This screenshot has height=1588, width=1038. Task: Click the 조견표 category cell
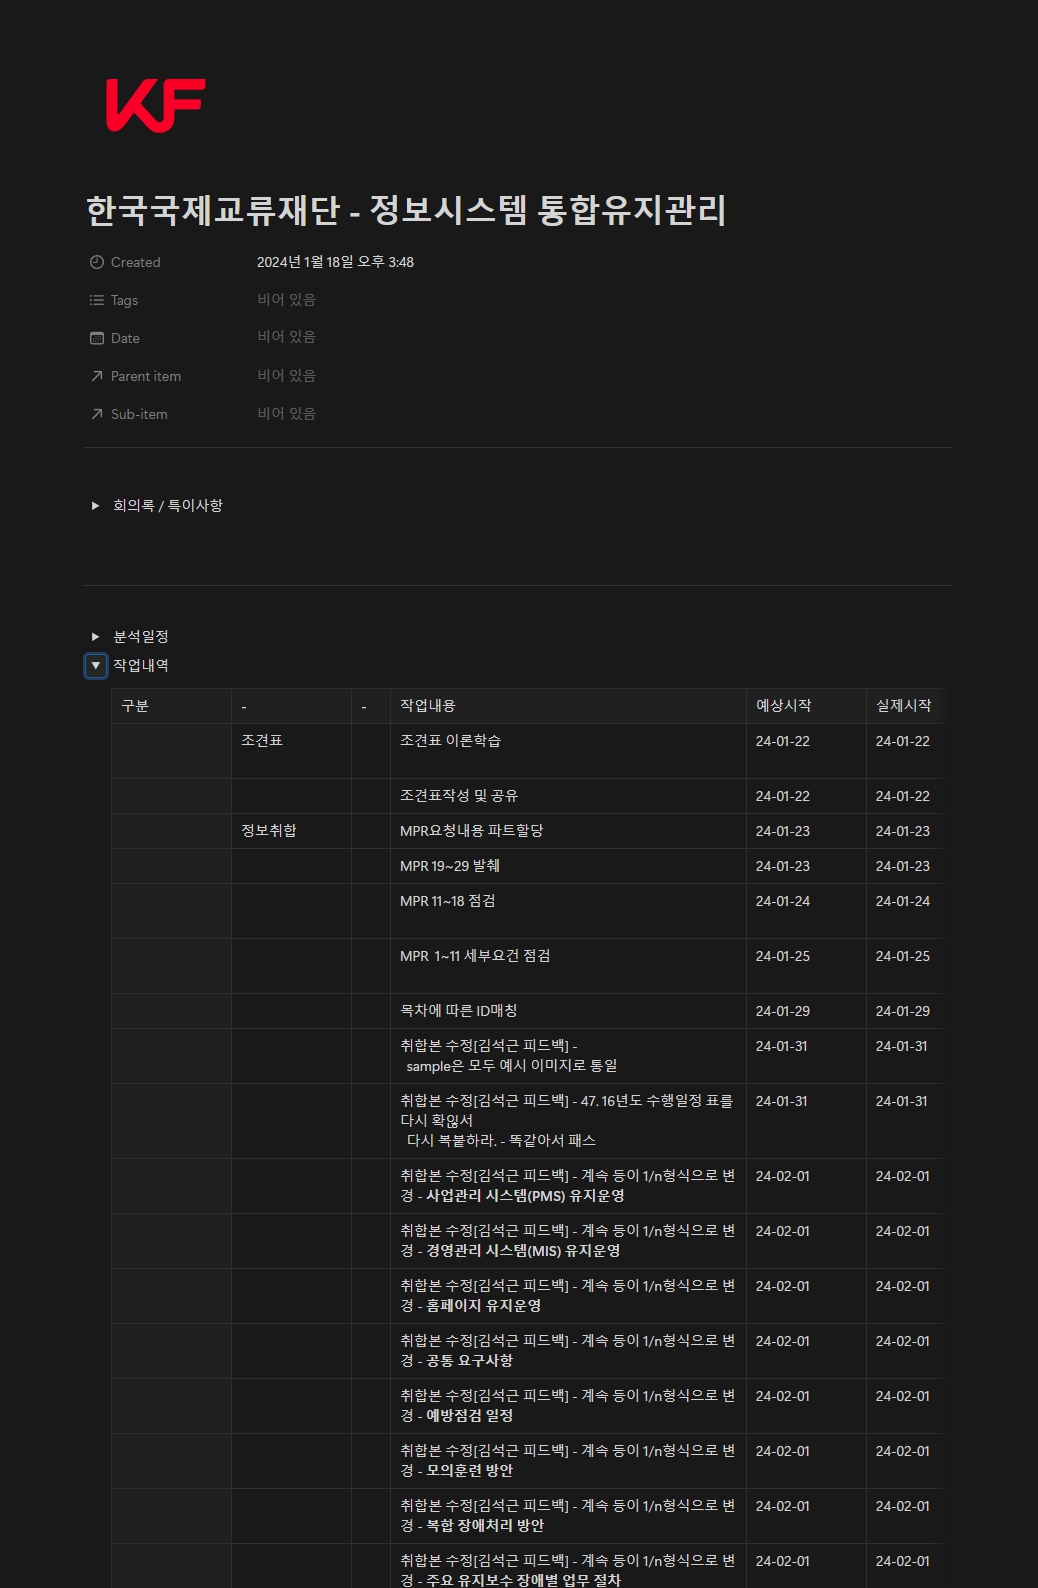point(291,751)
